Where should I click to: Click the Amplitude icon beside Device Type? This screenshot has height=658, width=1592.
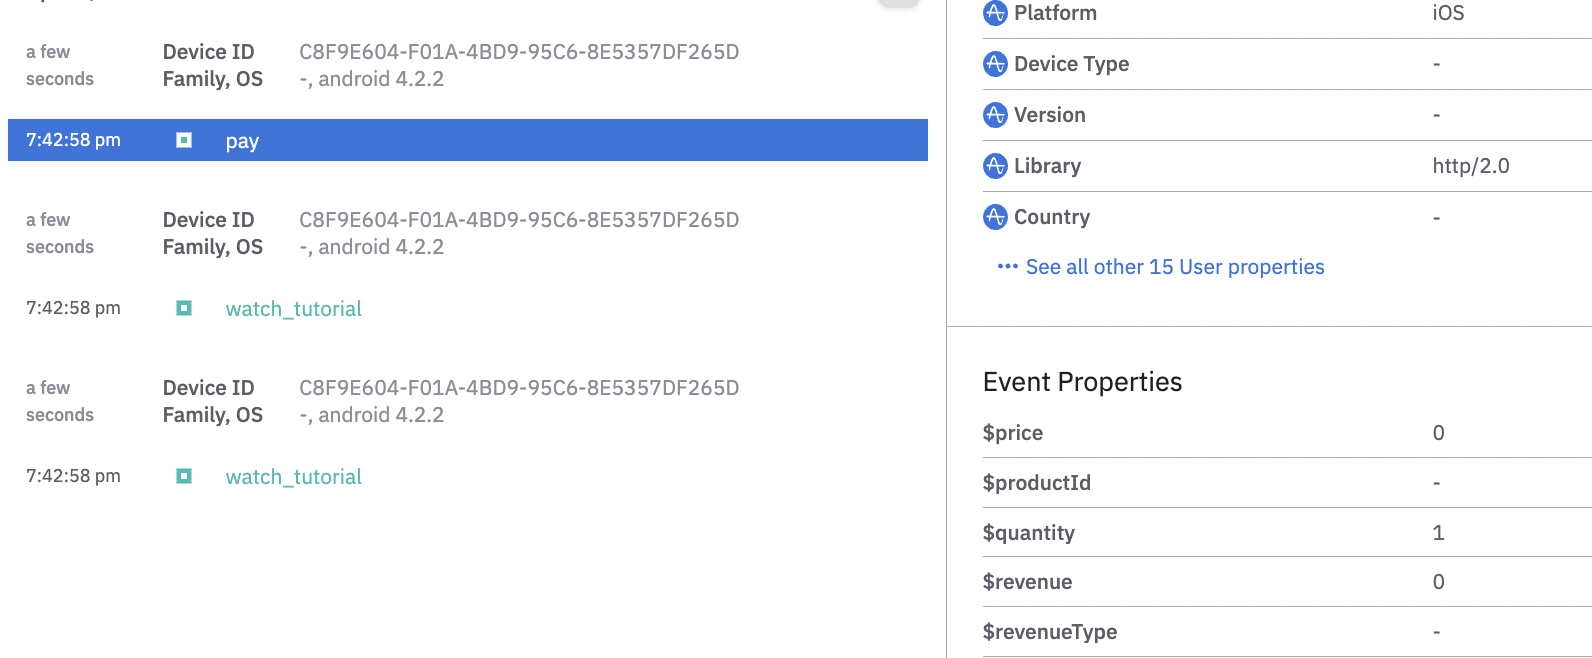pyautogui.click(x=995, y=64)
